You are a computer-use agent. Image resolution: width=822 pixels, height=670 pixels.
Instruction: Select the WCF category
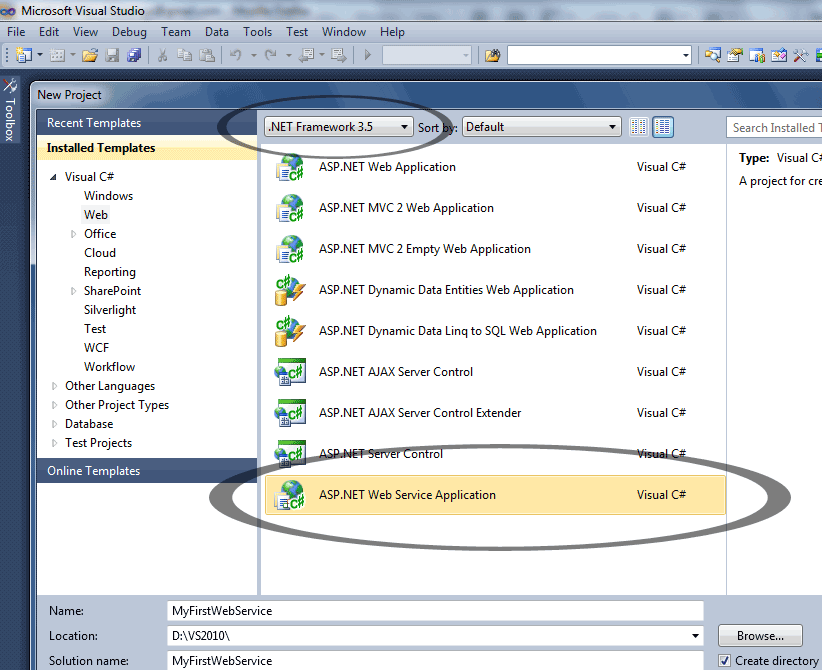96,348
